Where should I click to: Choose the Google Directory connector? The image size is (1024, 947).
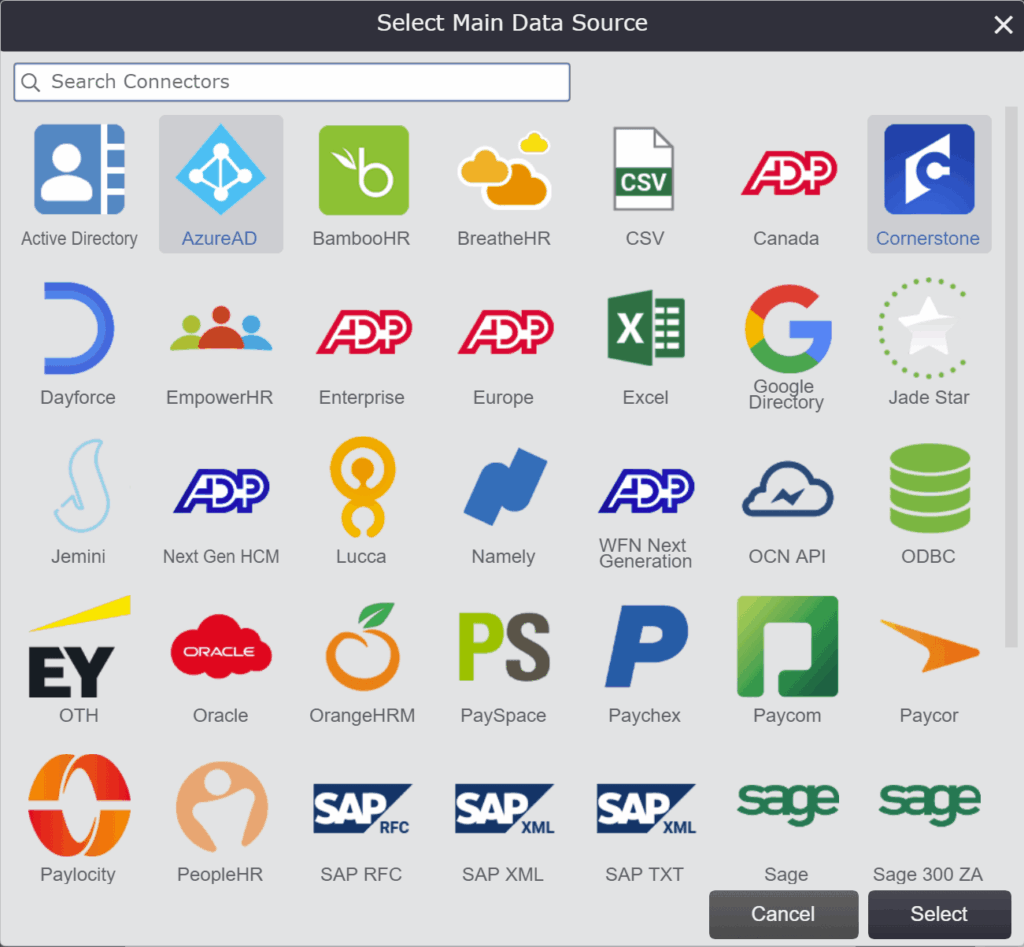pos(787,329)
